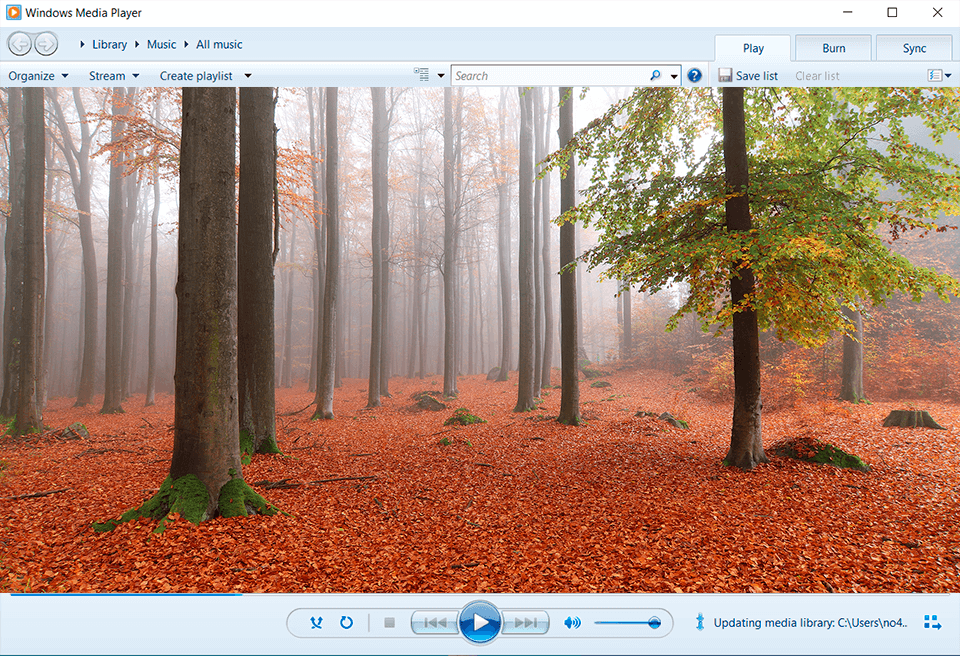This screenshot has width=960, height=656.
Task: Turn on shuffle playback
Action: 315,622
